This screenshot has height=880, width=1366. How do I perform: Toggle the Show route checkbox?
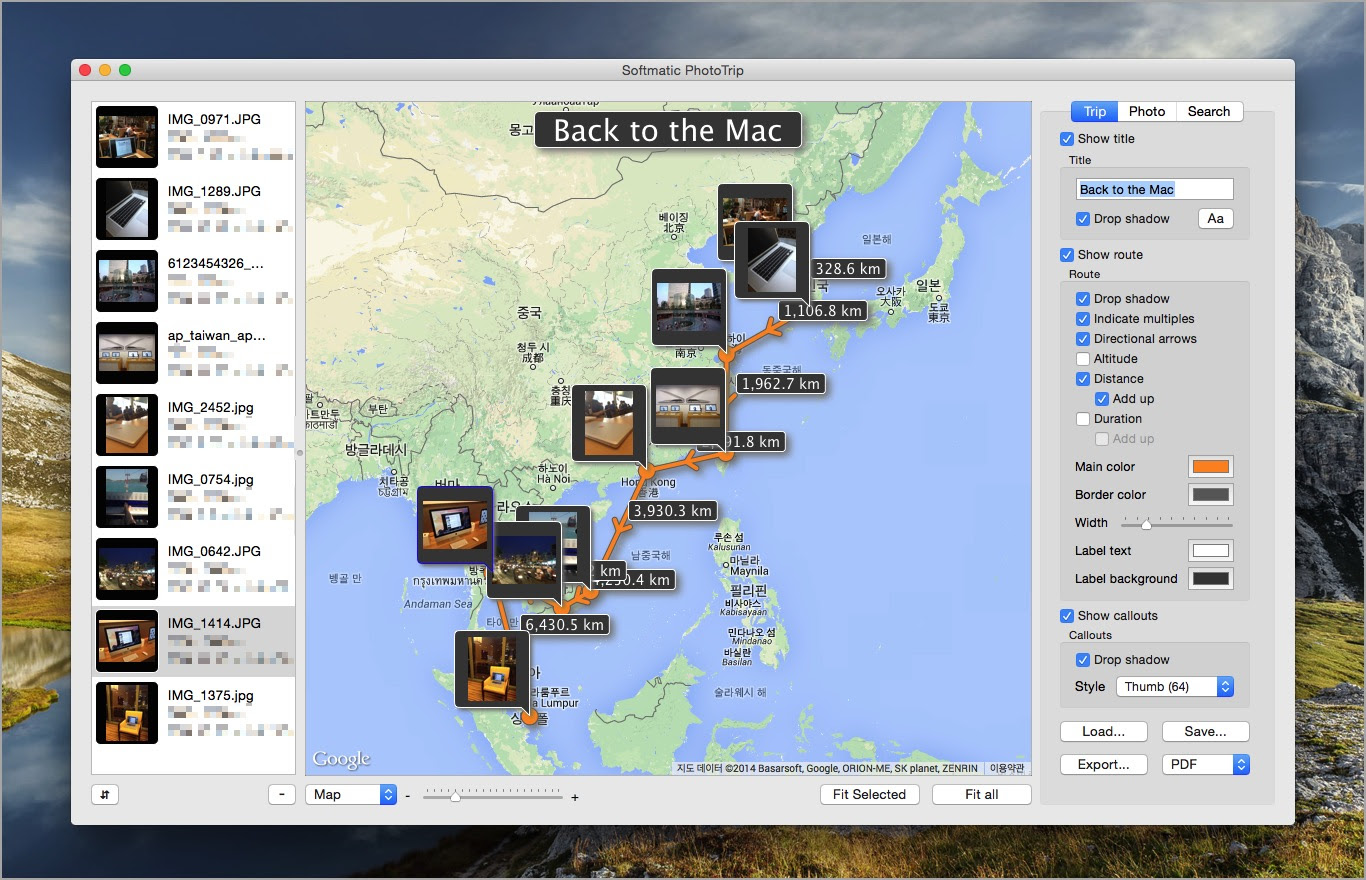click(x=1067, y=255)
